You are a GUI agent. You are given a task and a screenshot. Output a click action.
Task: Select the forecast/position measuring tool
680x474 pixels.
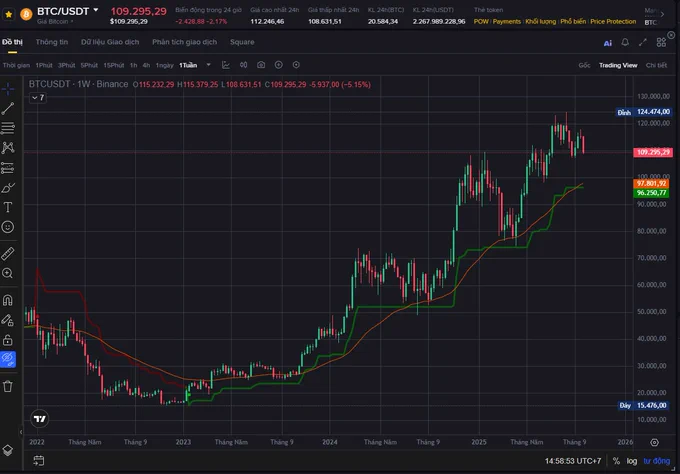8,168
